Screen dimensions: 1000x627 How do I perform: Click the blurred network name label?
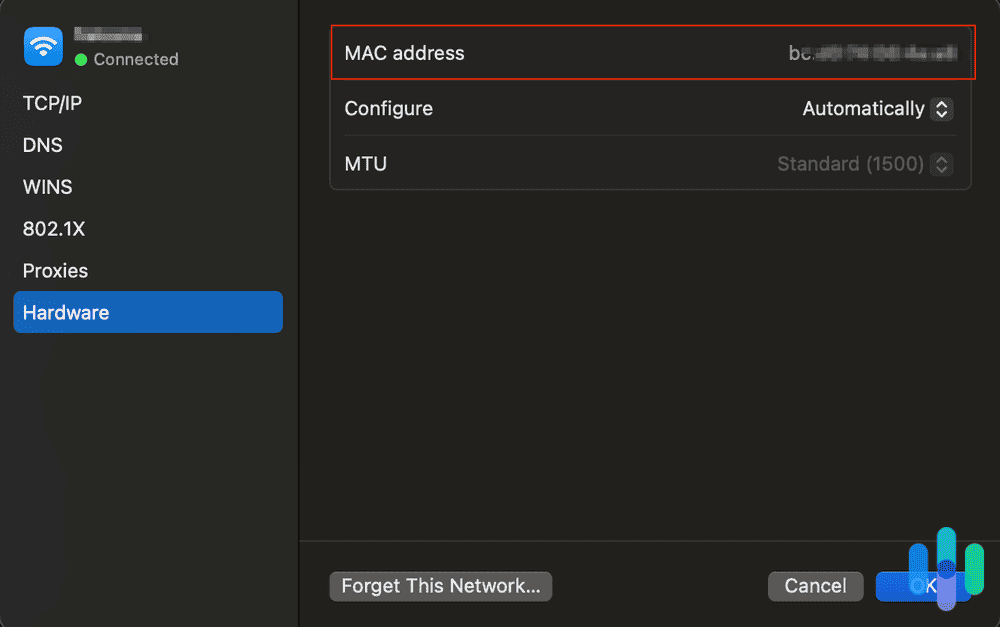[108, 35]
